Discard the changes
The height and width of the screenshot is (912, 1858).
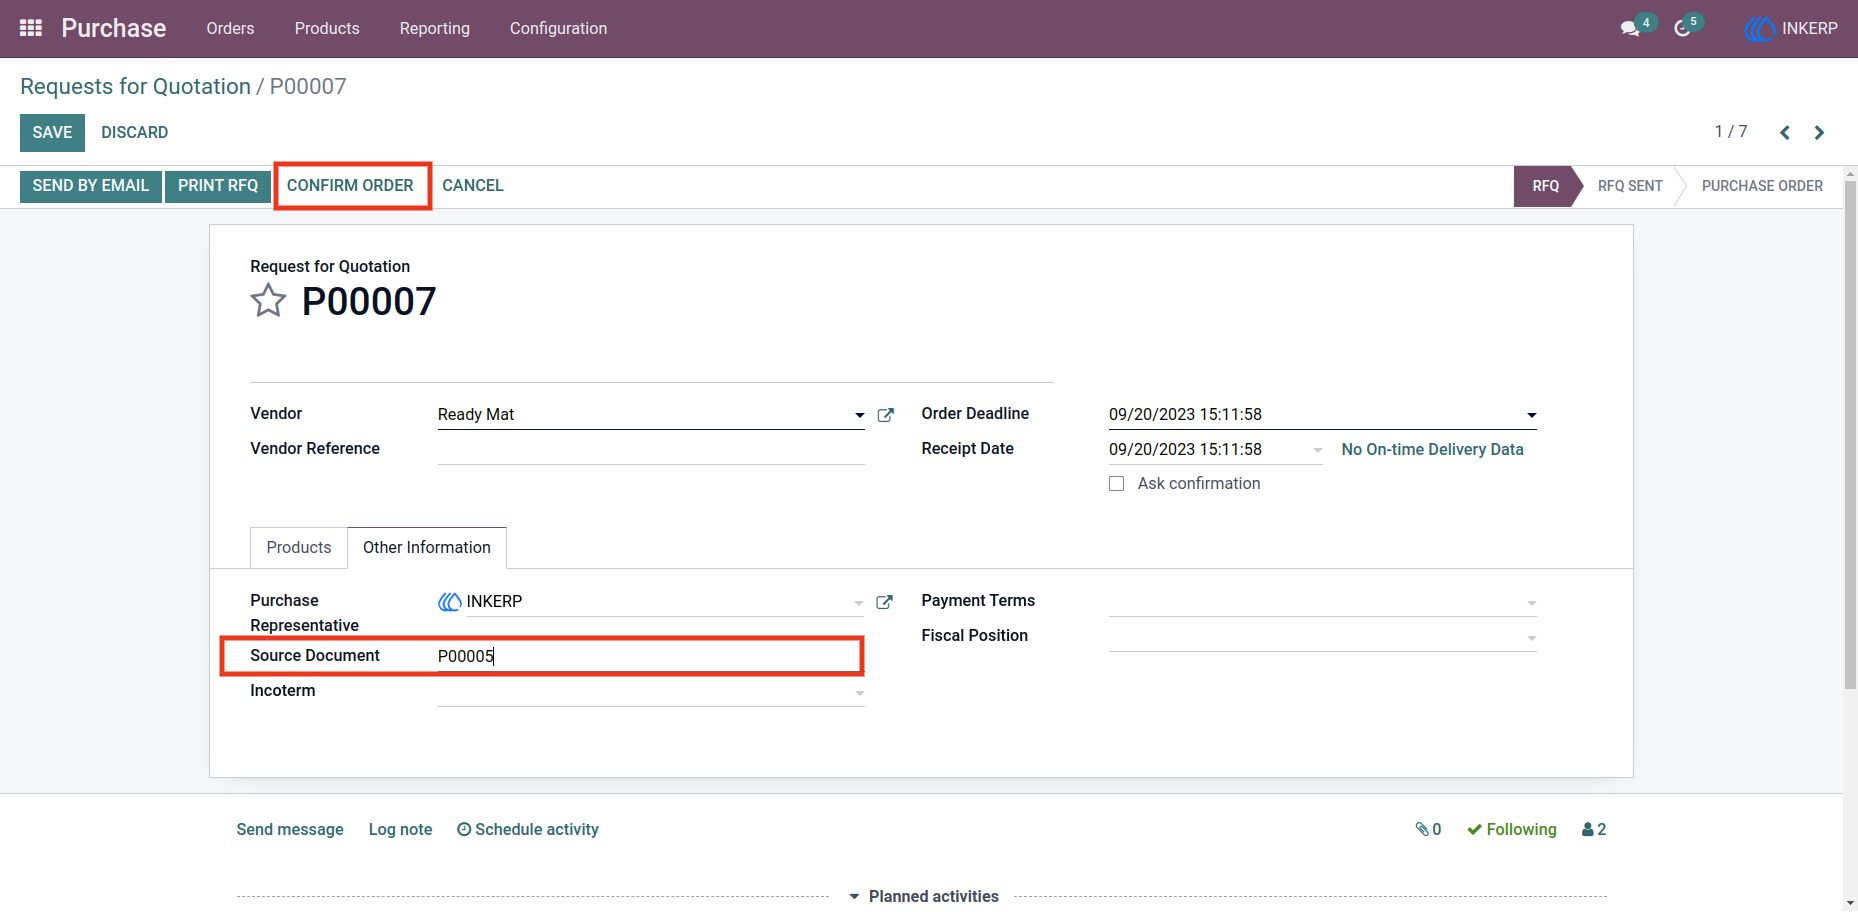click(x=134, y=132)
